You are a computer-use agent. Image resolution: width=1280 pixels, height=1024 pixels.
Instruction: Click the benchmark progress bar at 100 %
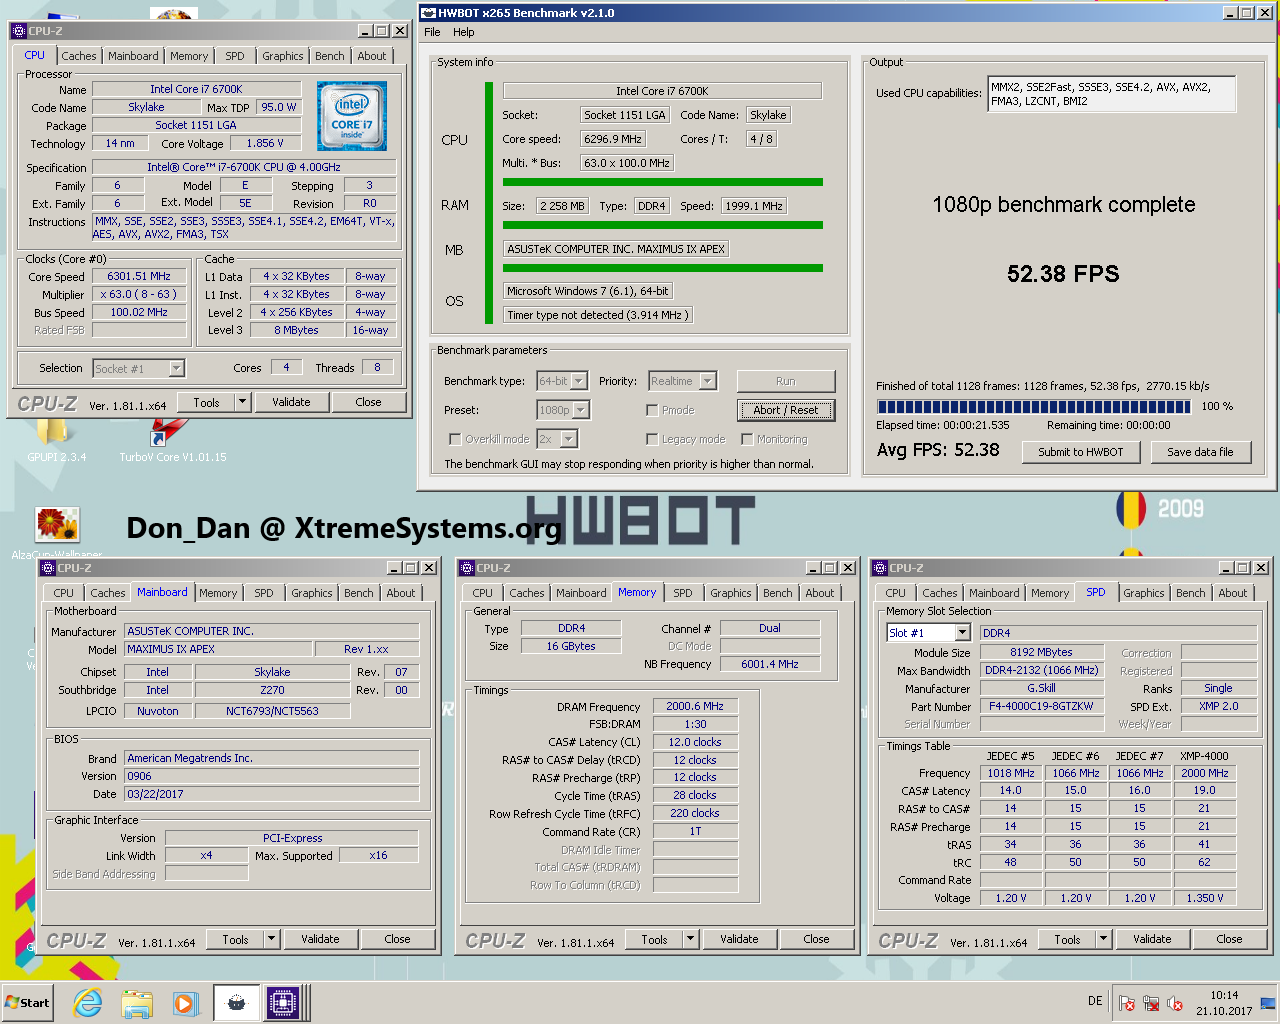[1034, 407]
